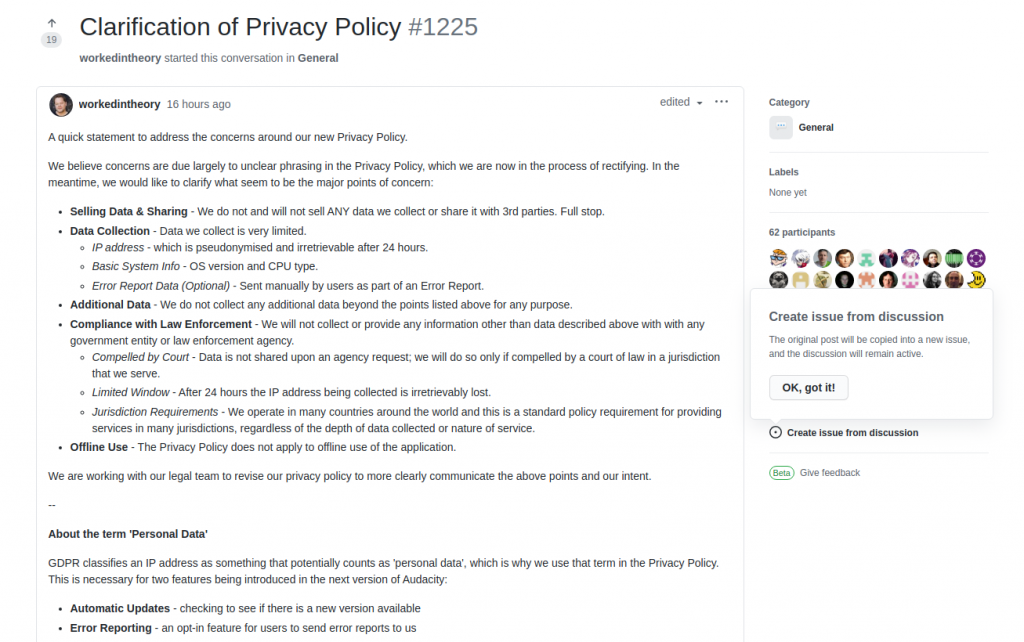Click the yellow smiley moon participant avatar
The height and width of the screenshot is (642, 1024).
click(x=977, y=279)
